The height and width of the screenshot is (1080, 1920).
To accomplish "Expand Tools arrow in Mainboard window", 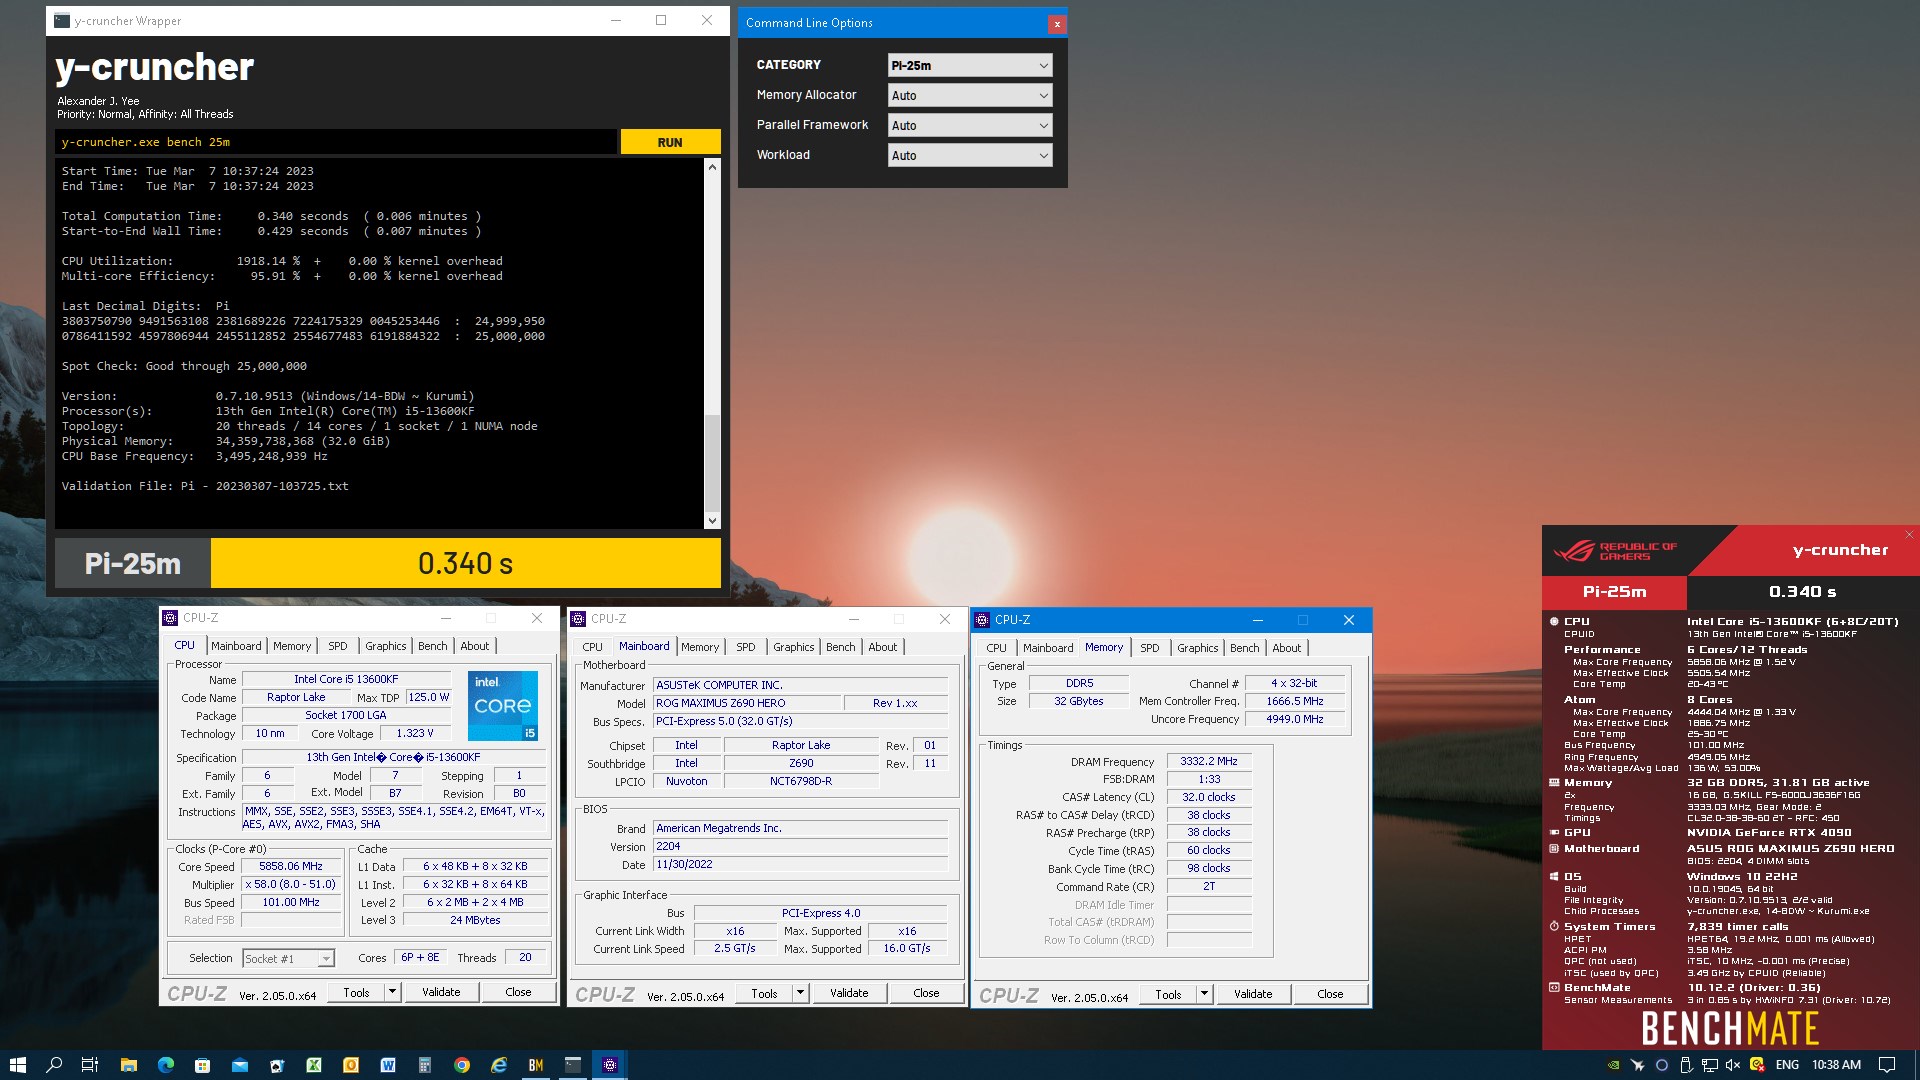I will pyautogui.click(x=800, y=993).
